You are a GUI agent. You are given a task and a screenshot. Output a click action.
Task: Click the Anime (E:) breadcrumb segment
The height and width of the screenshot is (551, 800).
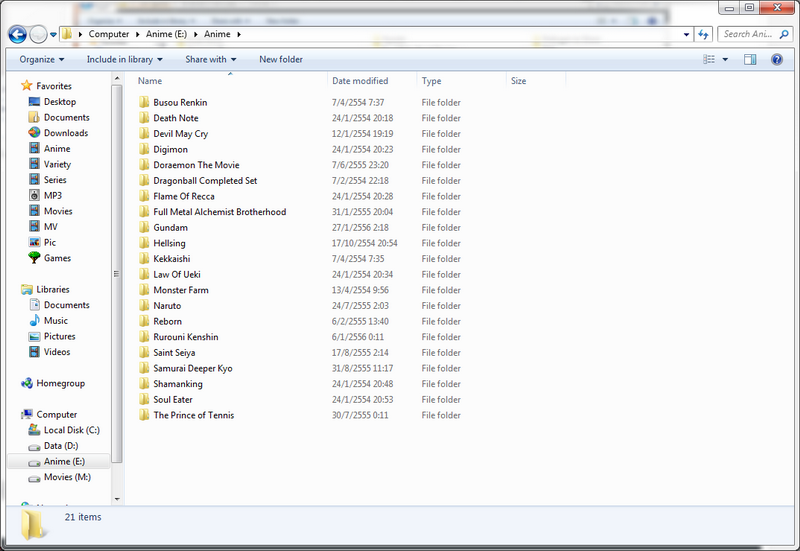(166, 34)
